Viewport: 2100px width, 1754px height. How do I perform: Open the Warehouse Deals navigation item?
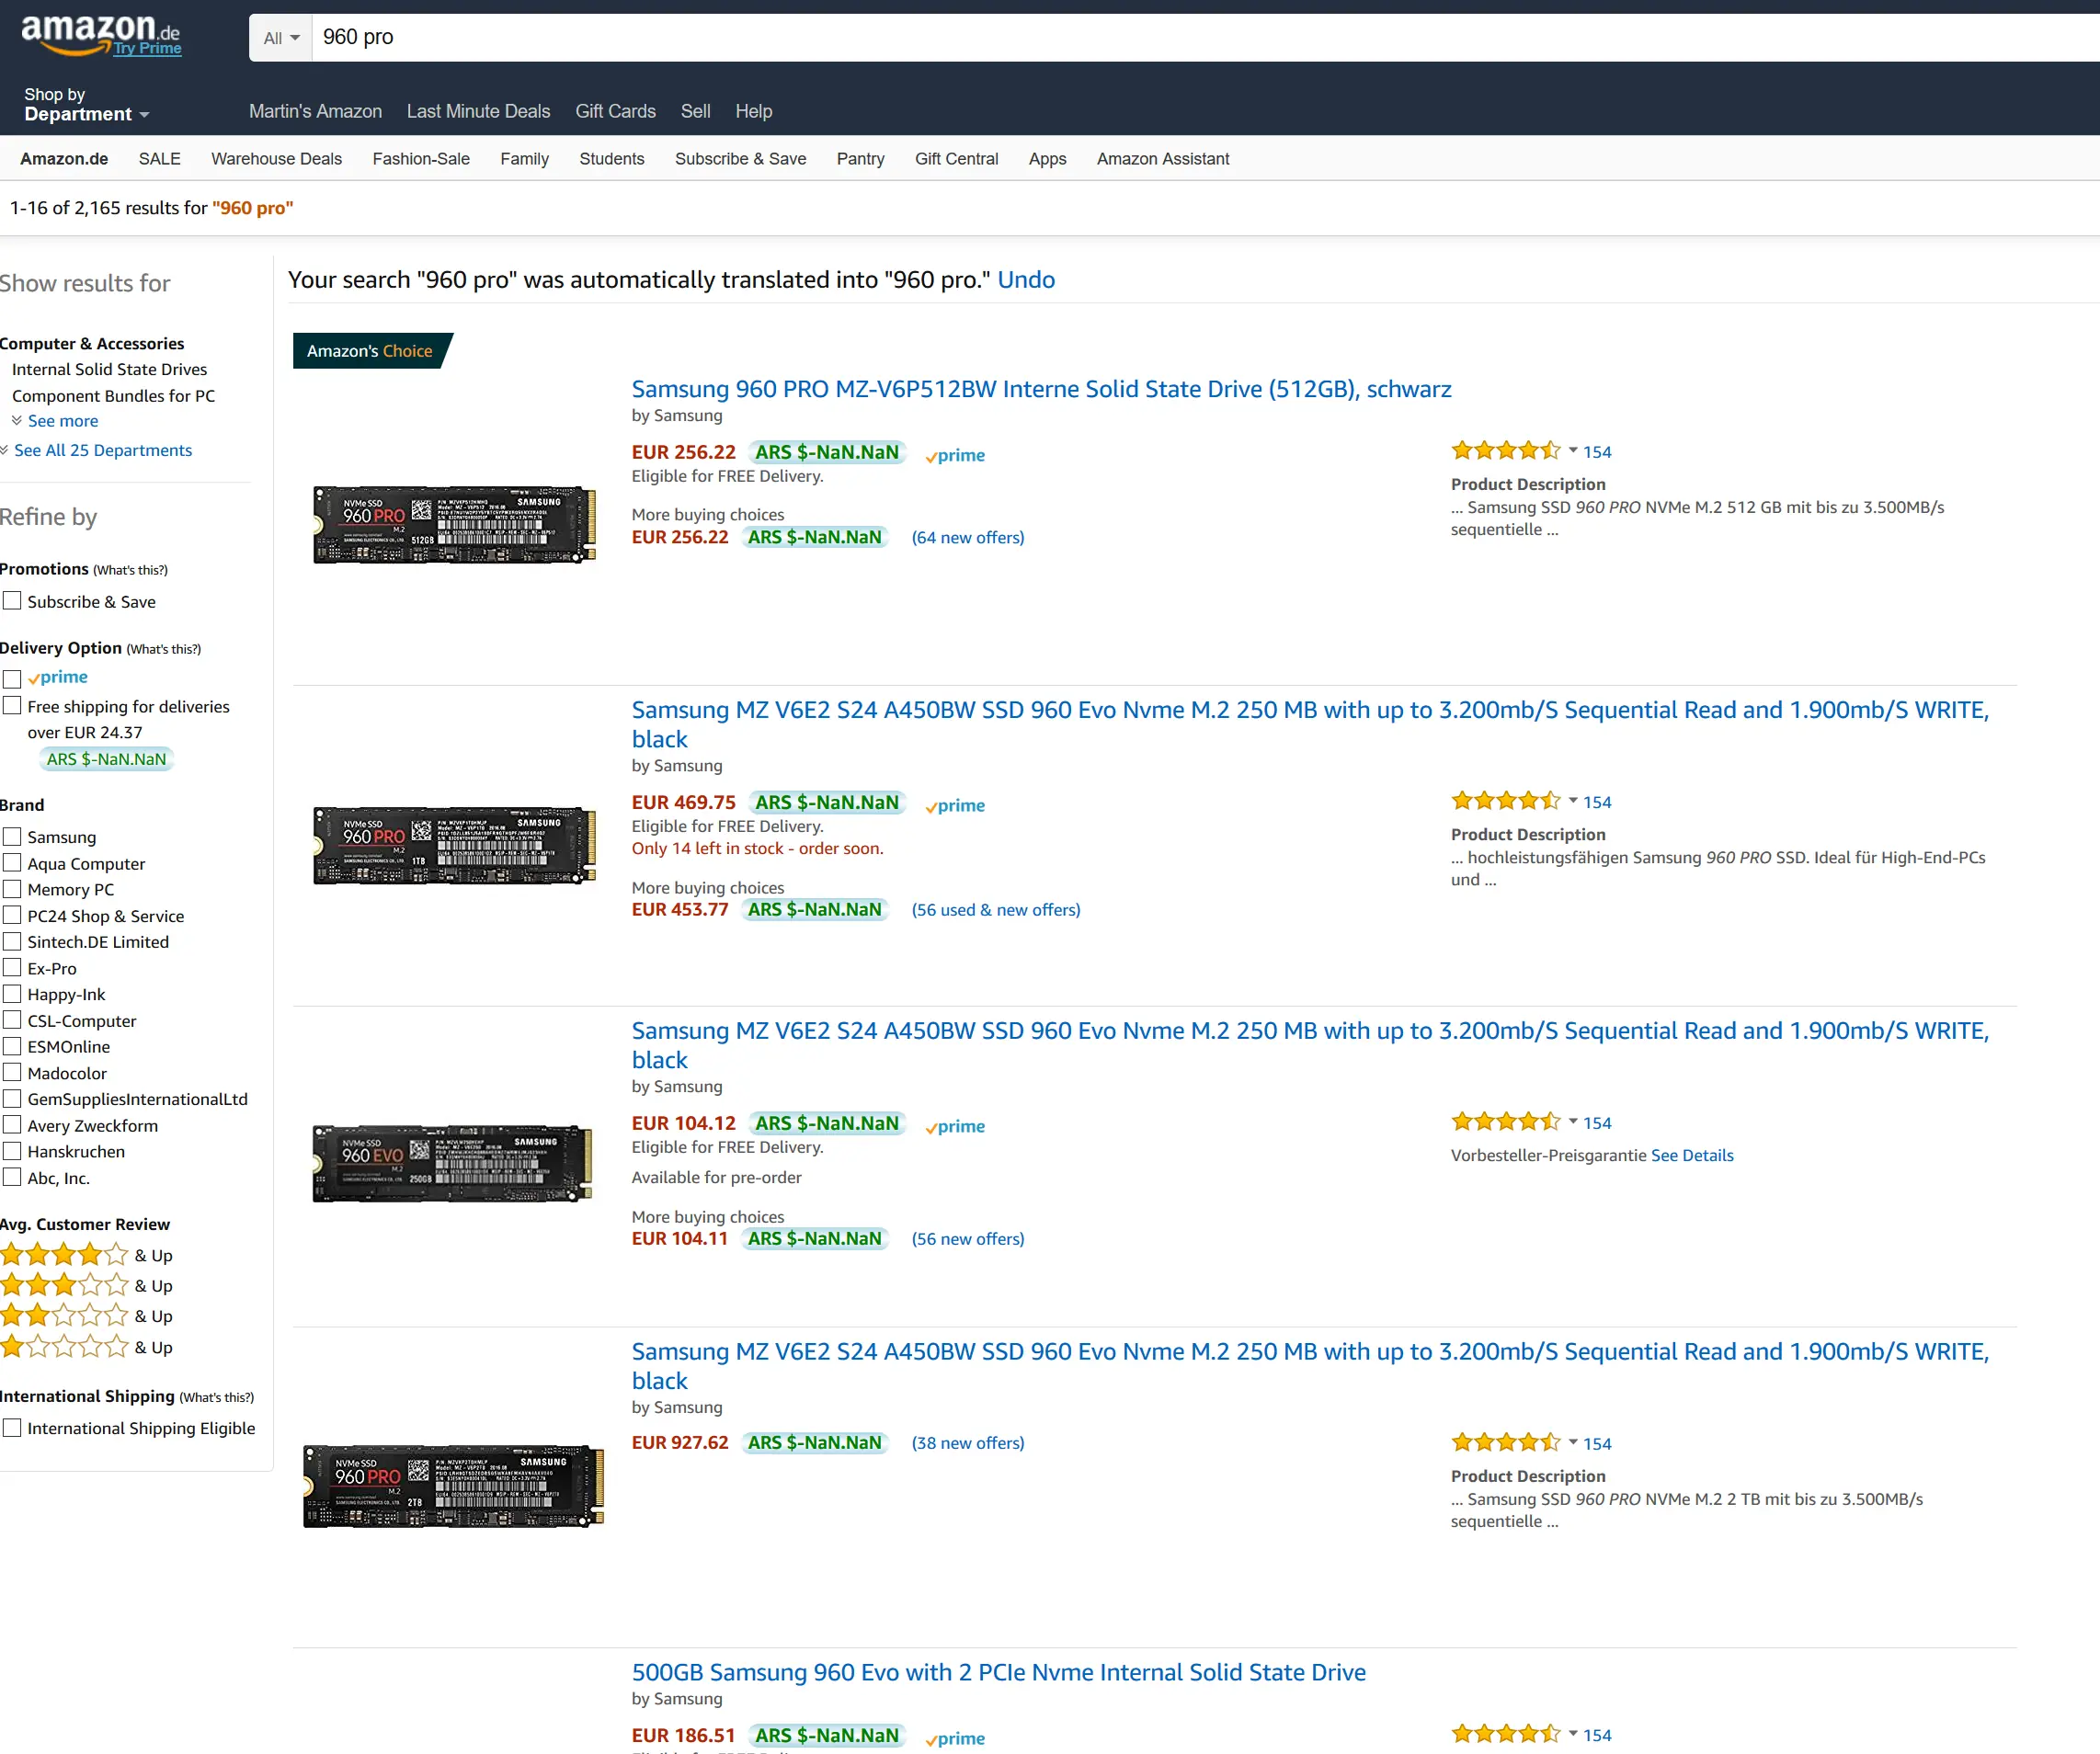click(x=276, y=158)
